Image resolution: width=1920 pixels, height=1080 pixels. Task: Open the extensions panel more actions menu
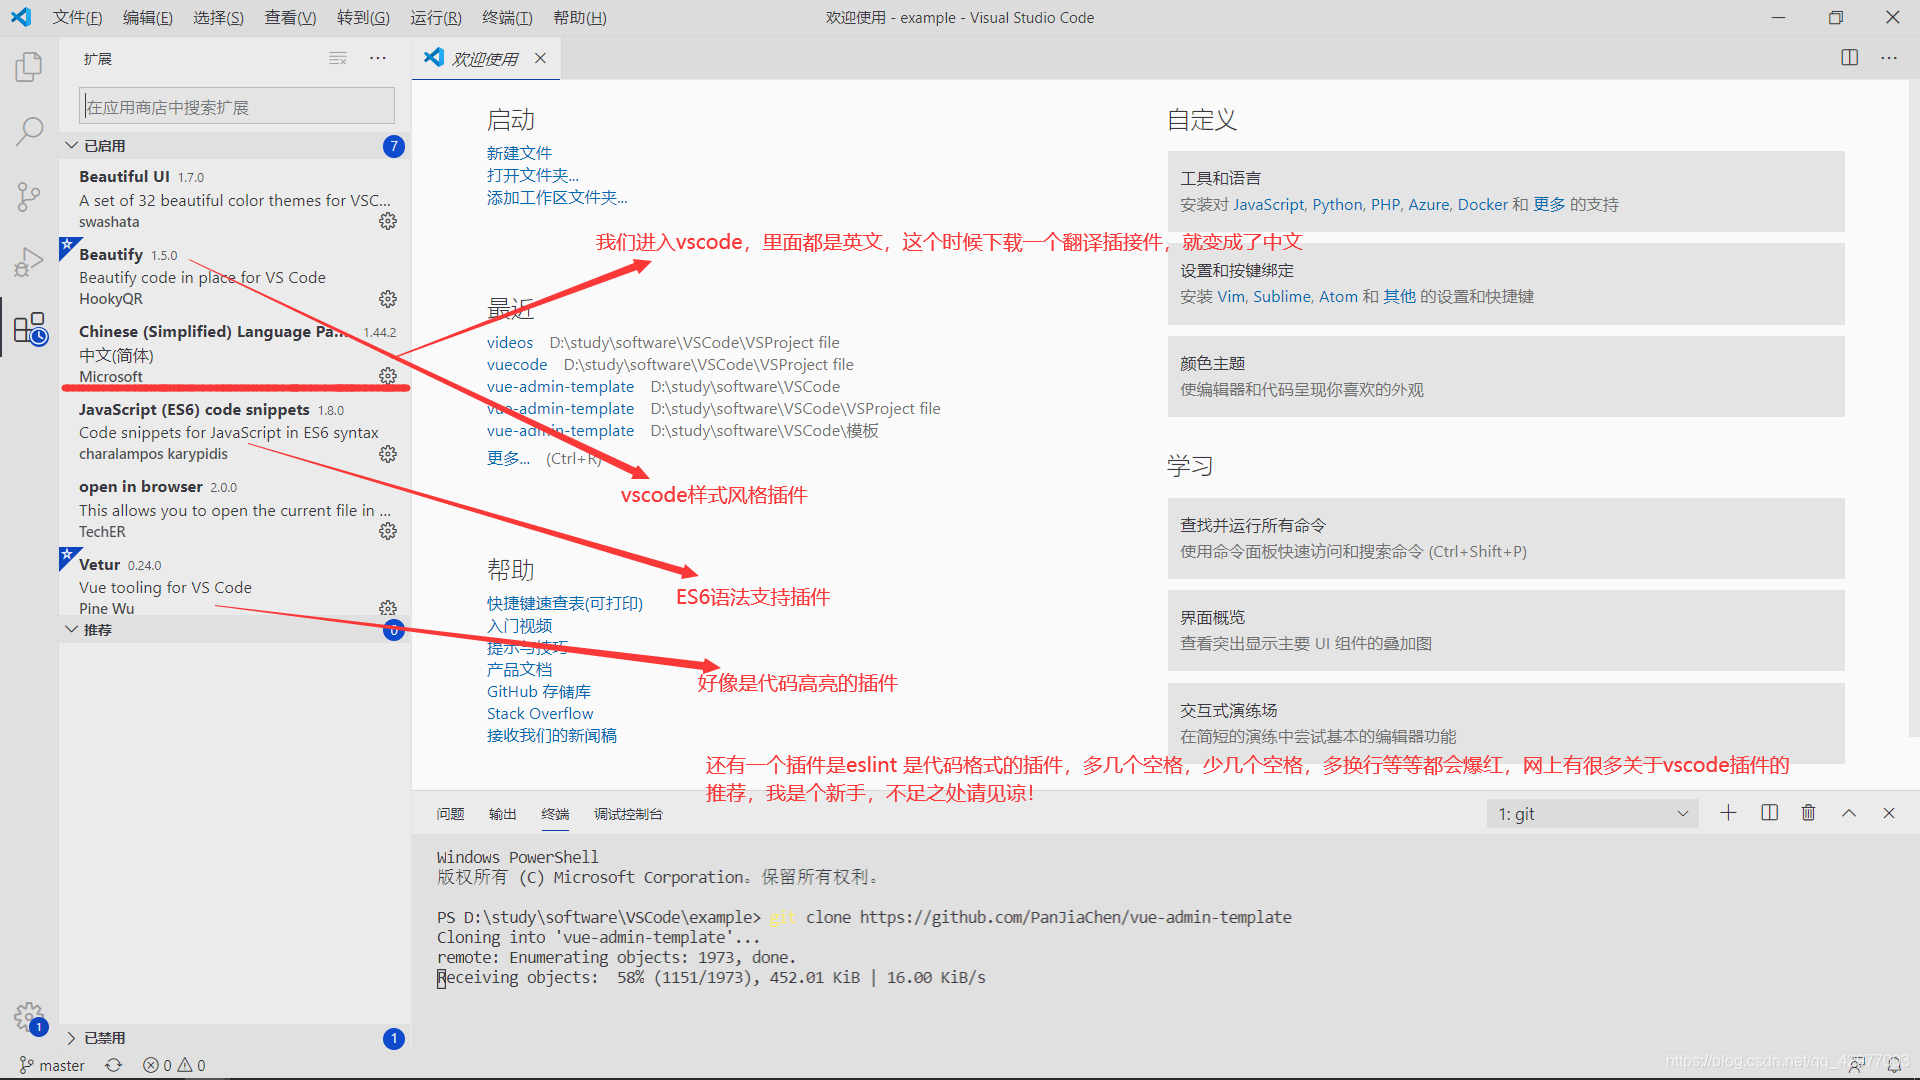377,59
